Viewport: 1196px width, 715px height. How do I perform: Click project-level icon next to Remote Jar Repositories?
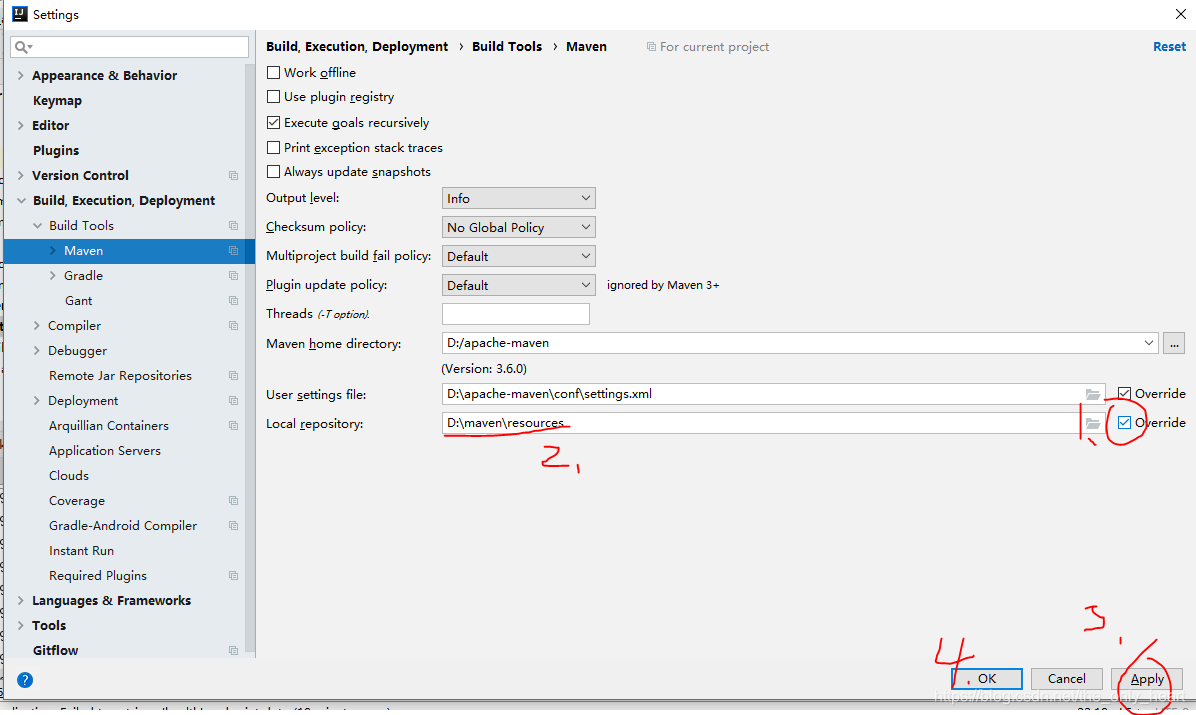tap(233, 376)
